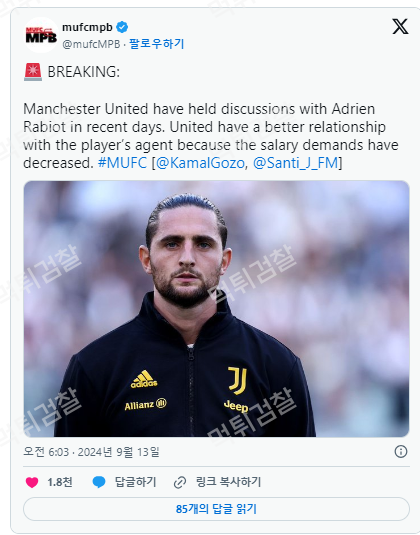Screen dimensions: 420x535
Task: Open the @KamalGozo mention
Action: coord(200,163)
